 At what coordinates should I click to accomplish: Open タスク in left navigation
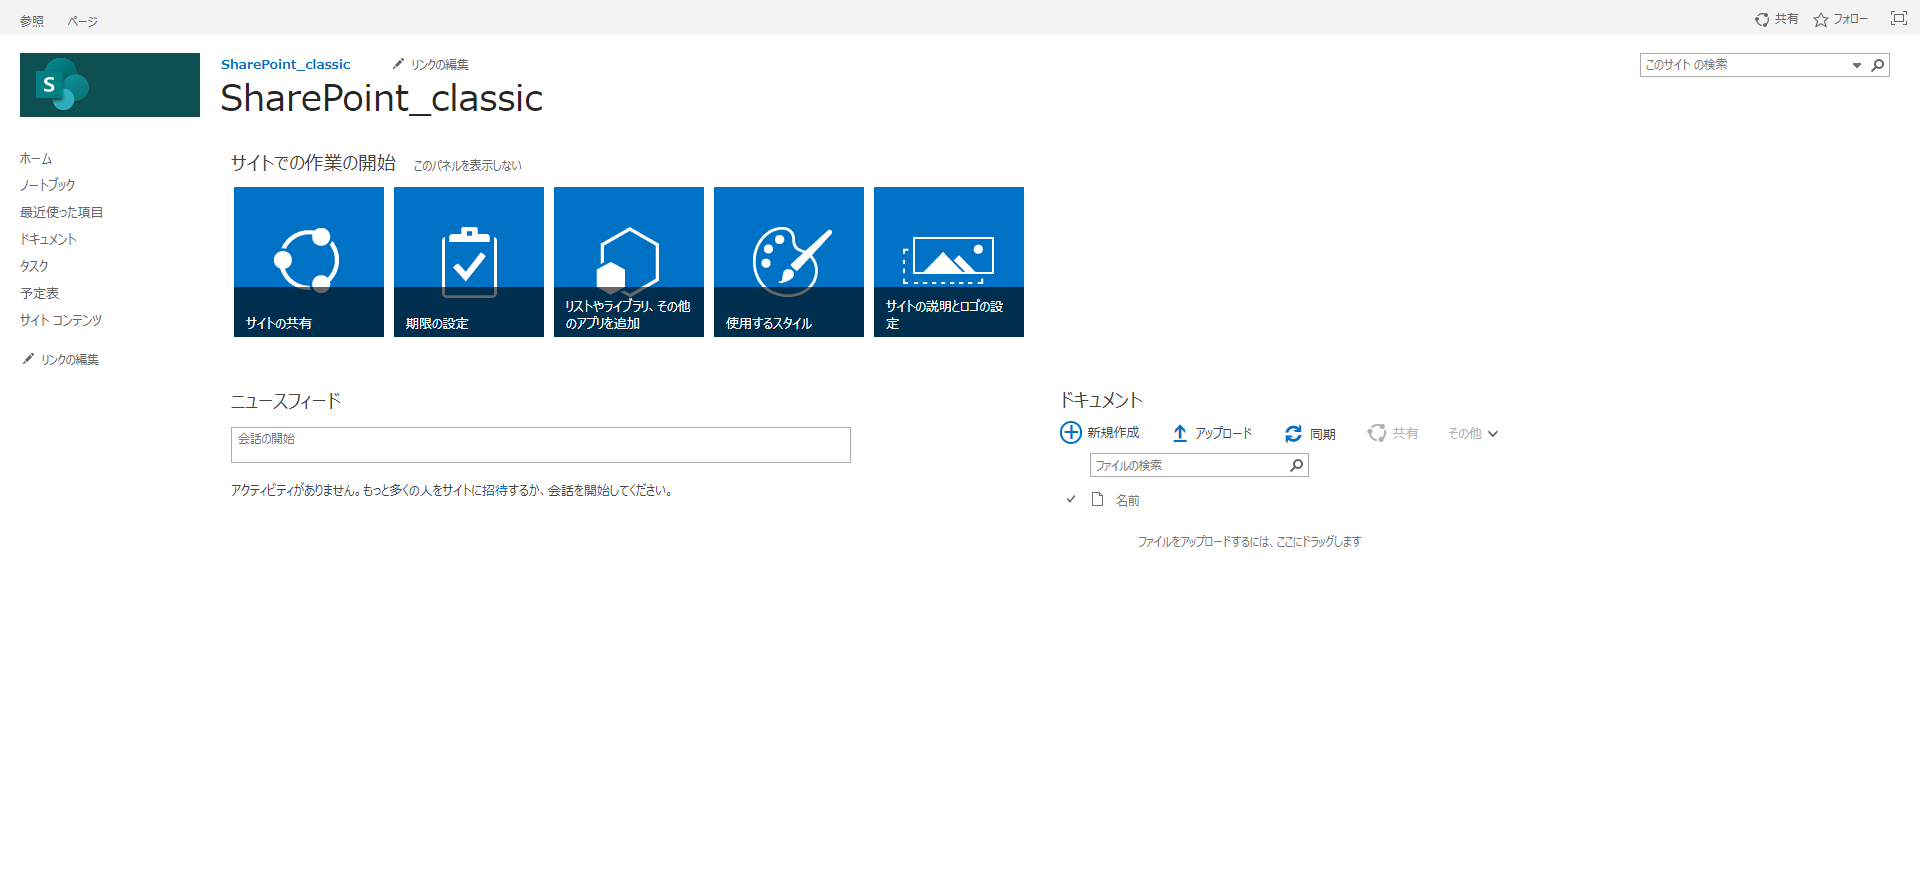tap(34, 266)
